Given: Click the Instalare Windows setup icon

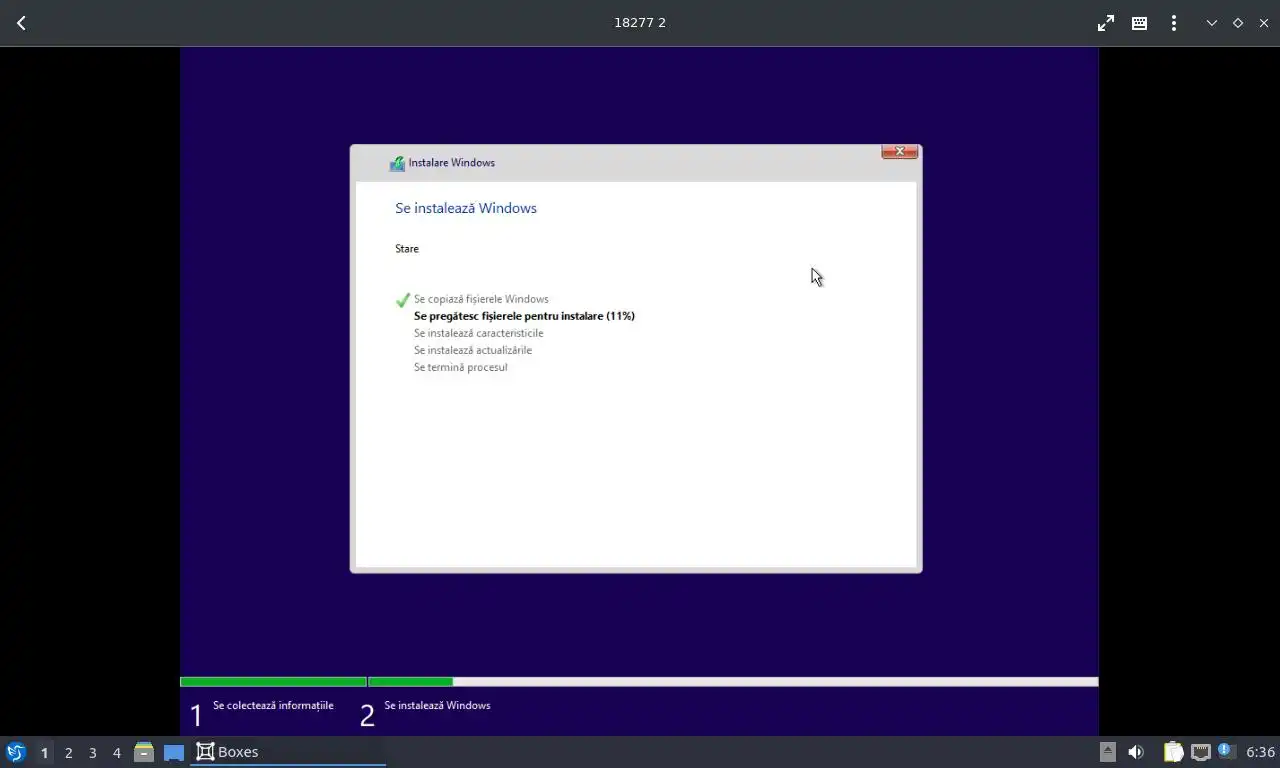Looking at the screenshot, I should click(x=397, y=163).
